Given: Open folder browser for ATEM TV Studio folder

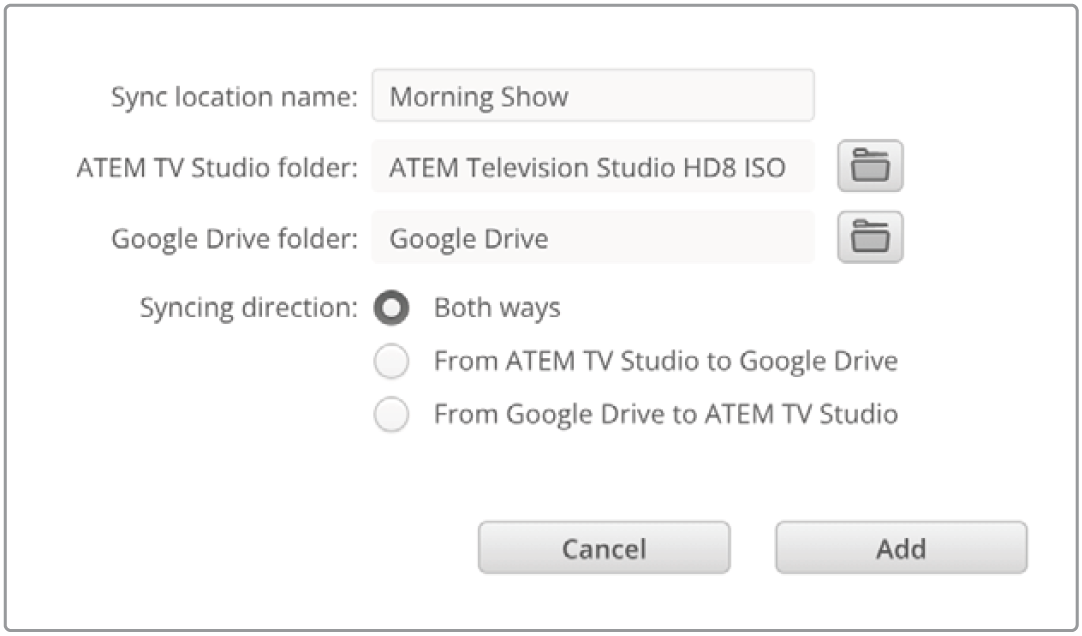Looking at the screenshot, I should (870, 167).
